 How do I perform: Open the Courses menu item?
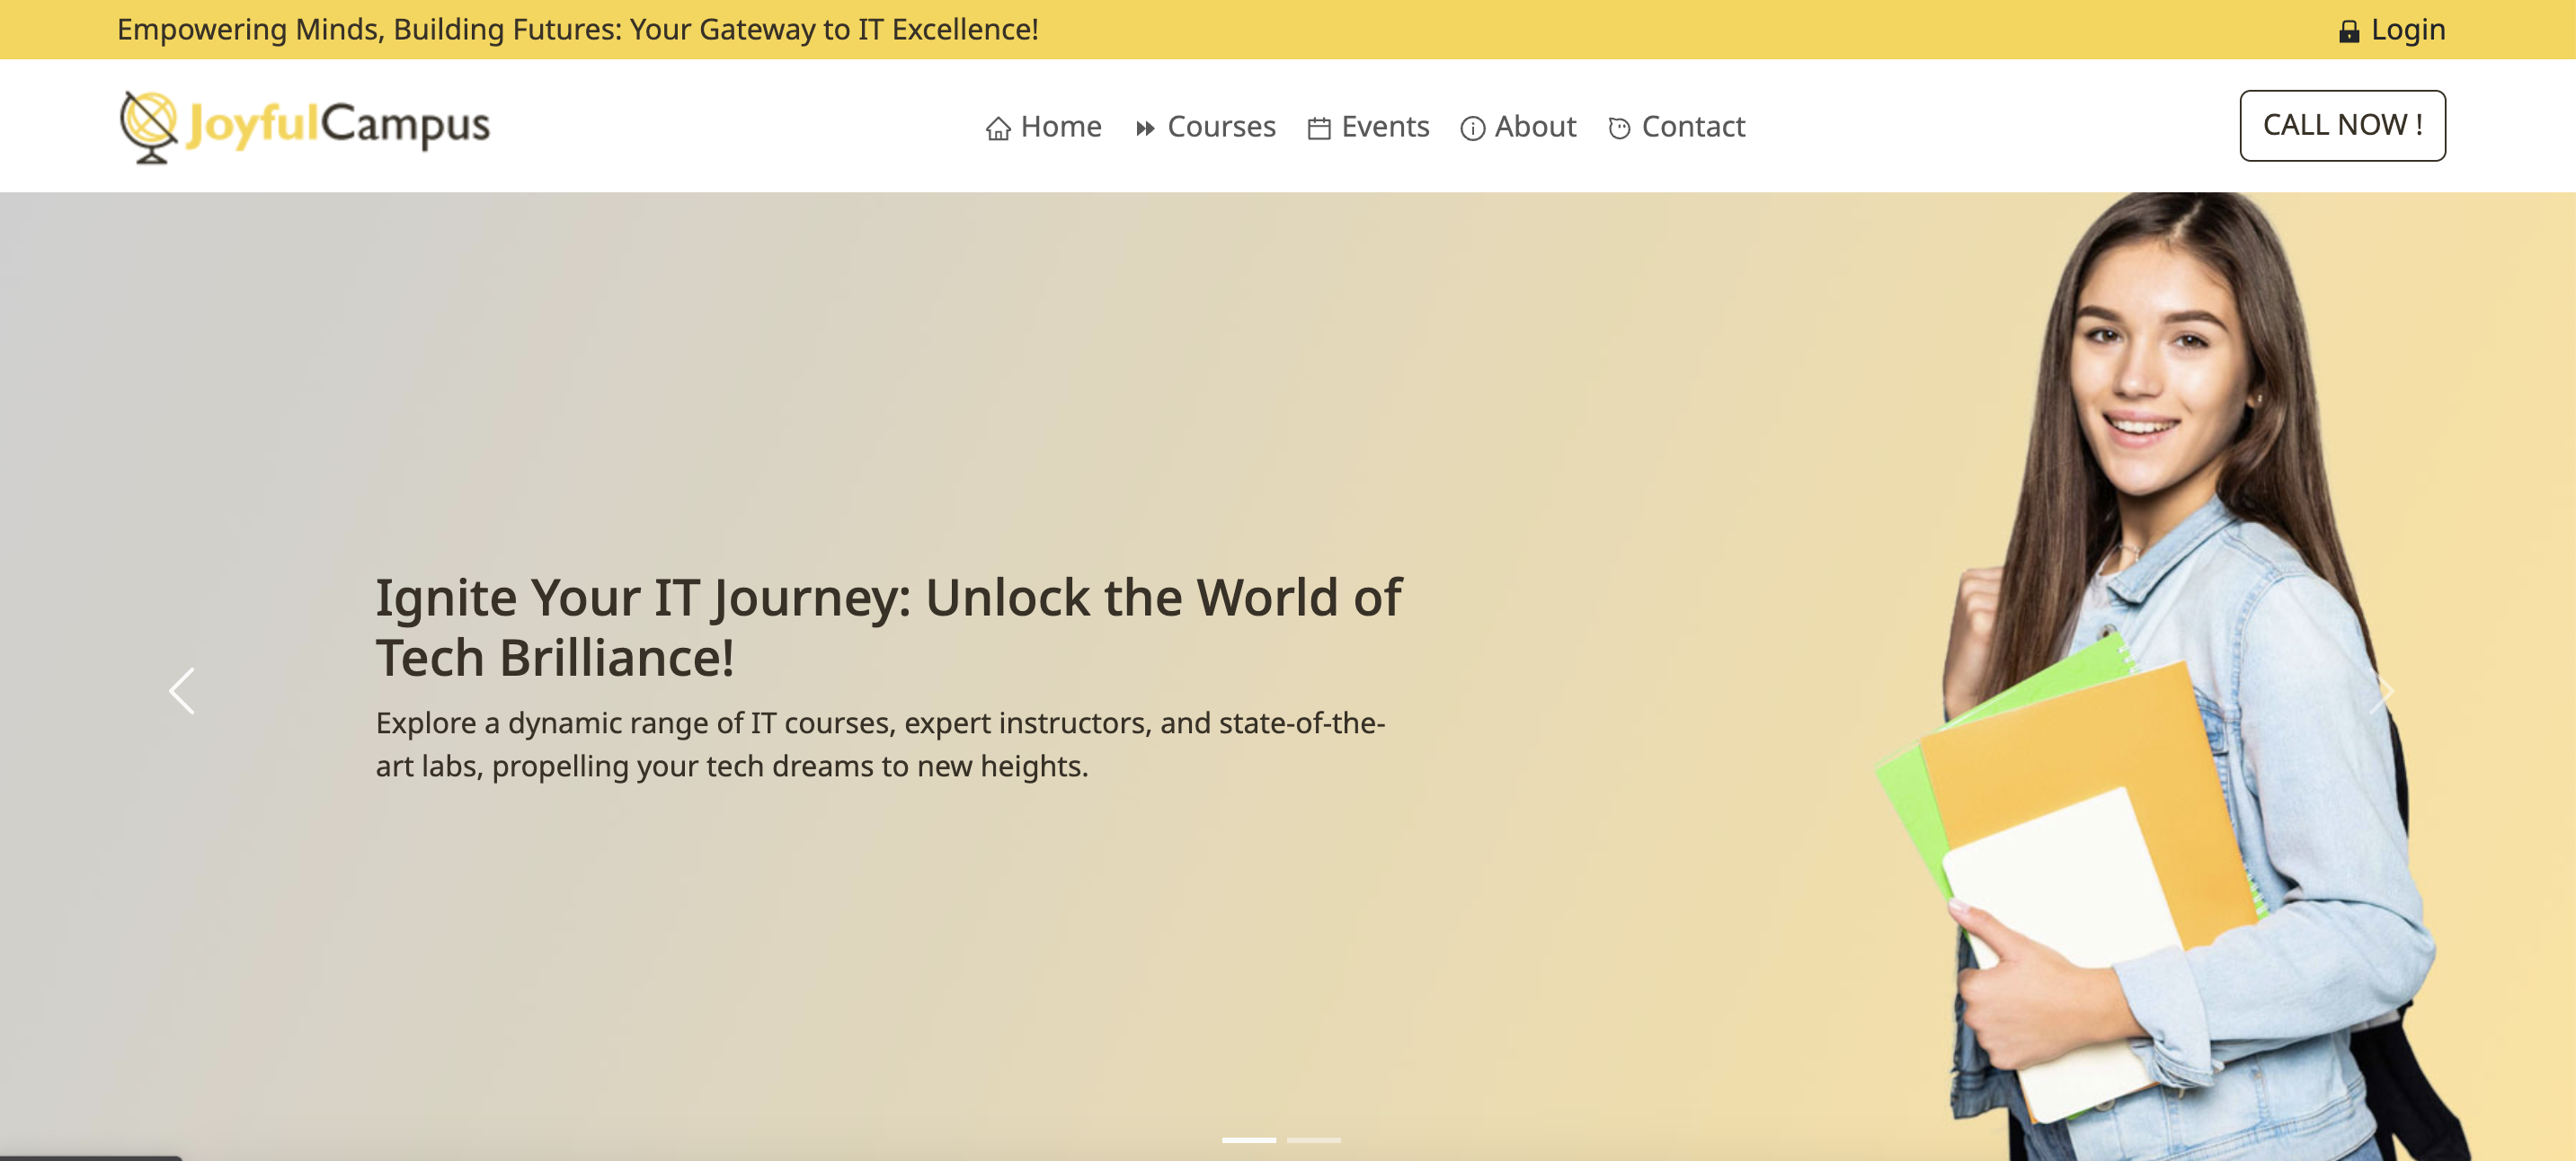(x=1221, y=127)
